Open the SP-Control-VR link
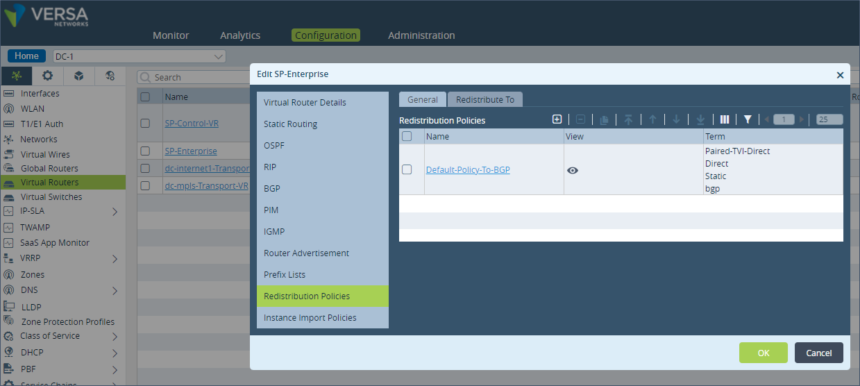 pyautogui.click(x=191, y=123)
